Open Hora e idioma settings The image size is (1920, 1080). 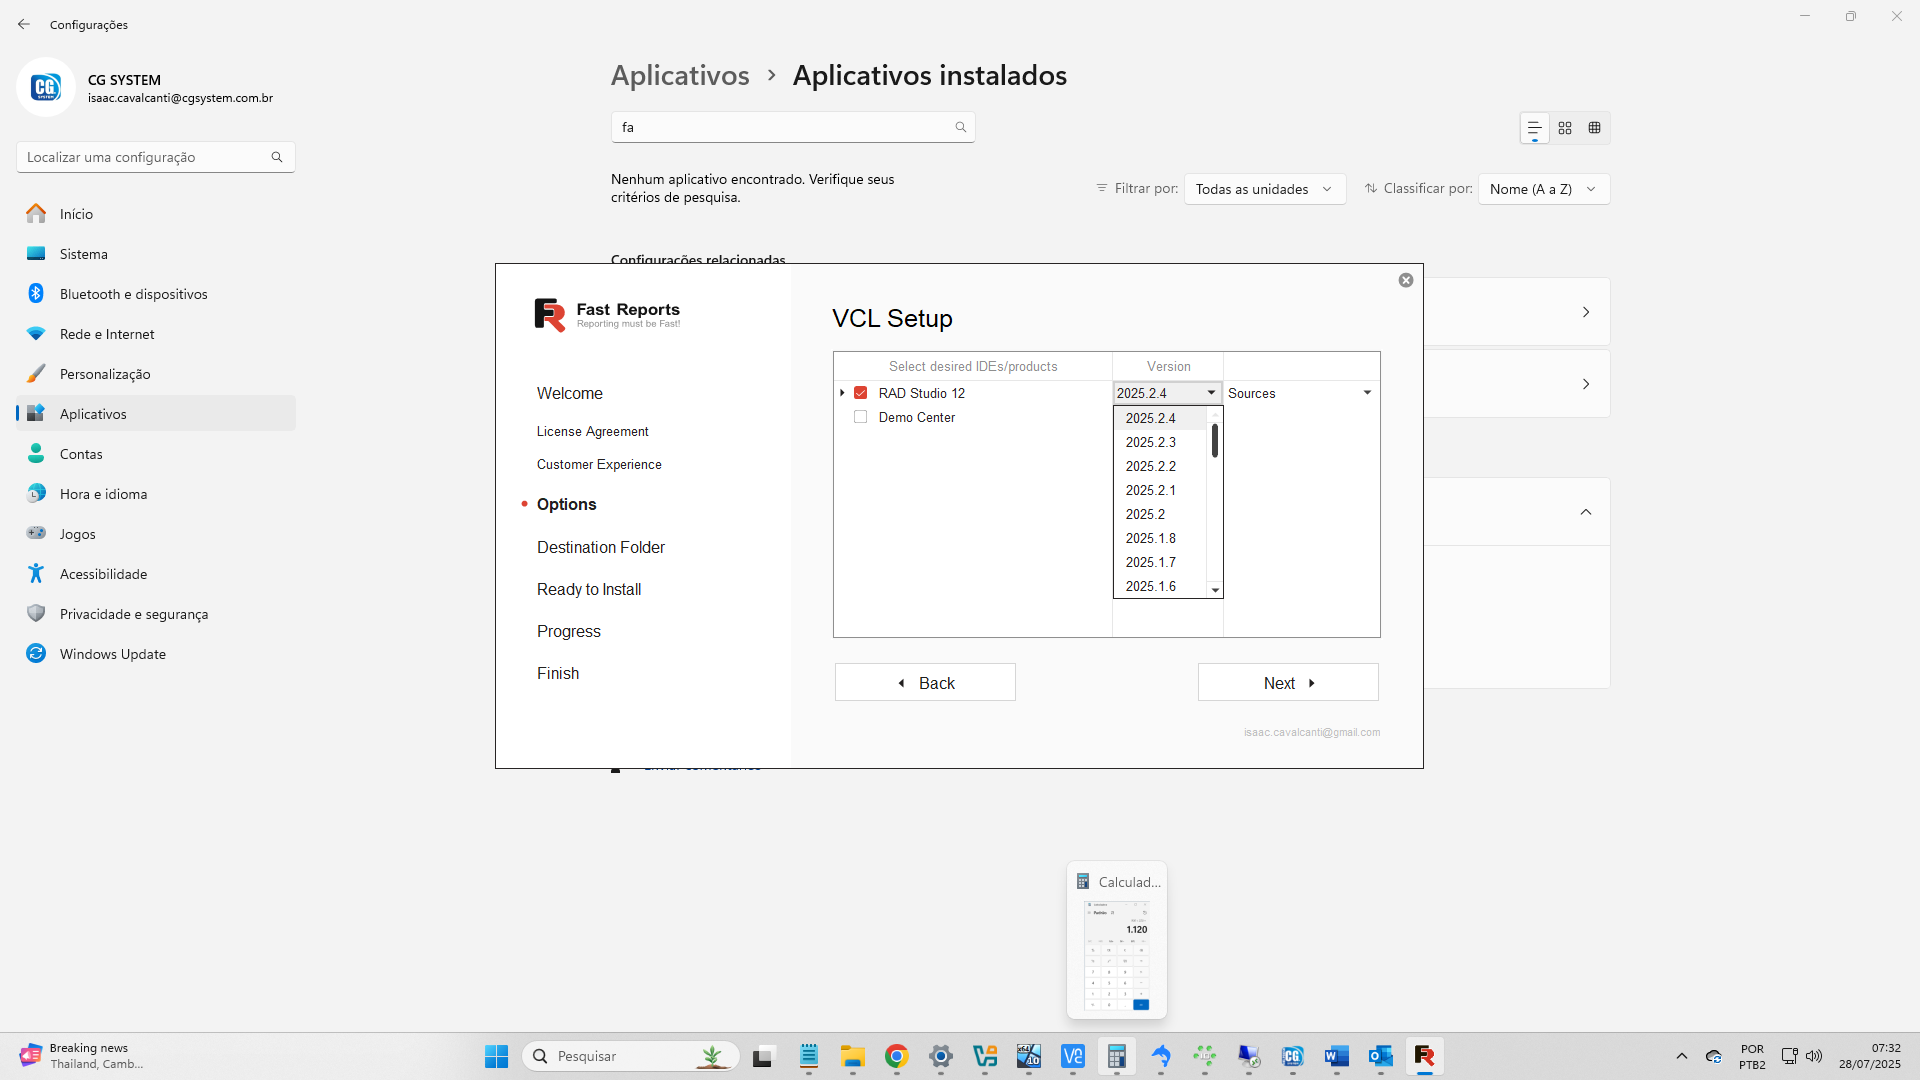tap(155, 494)
